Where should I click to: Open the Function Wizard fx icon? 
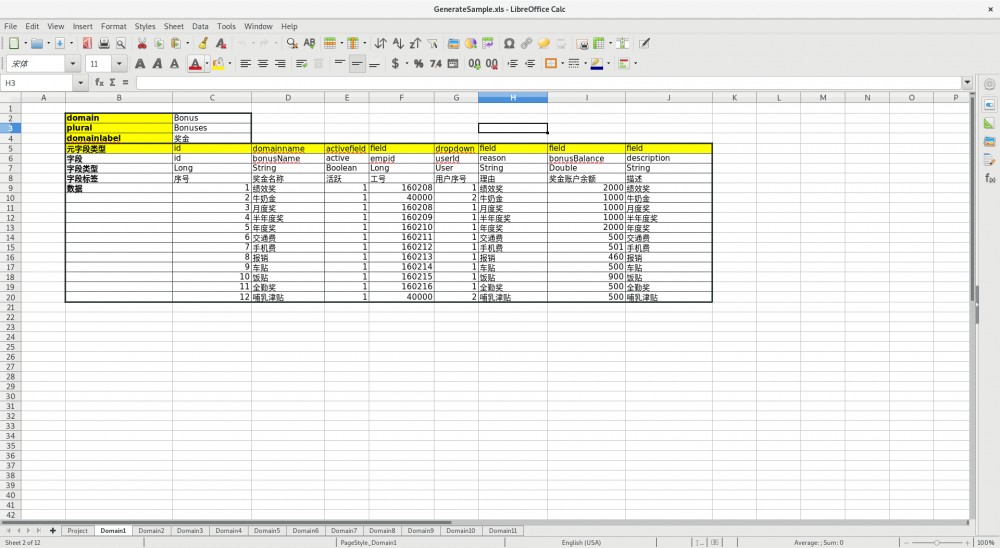click(x=99, y=82)
